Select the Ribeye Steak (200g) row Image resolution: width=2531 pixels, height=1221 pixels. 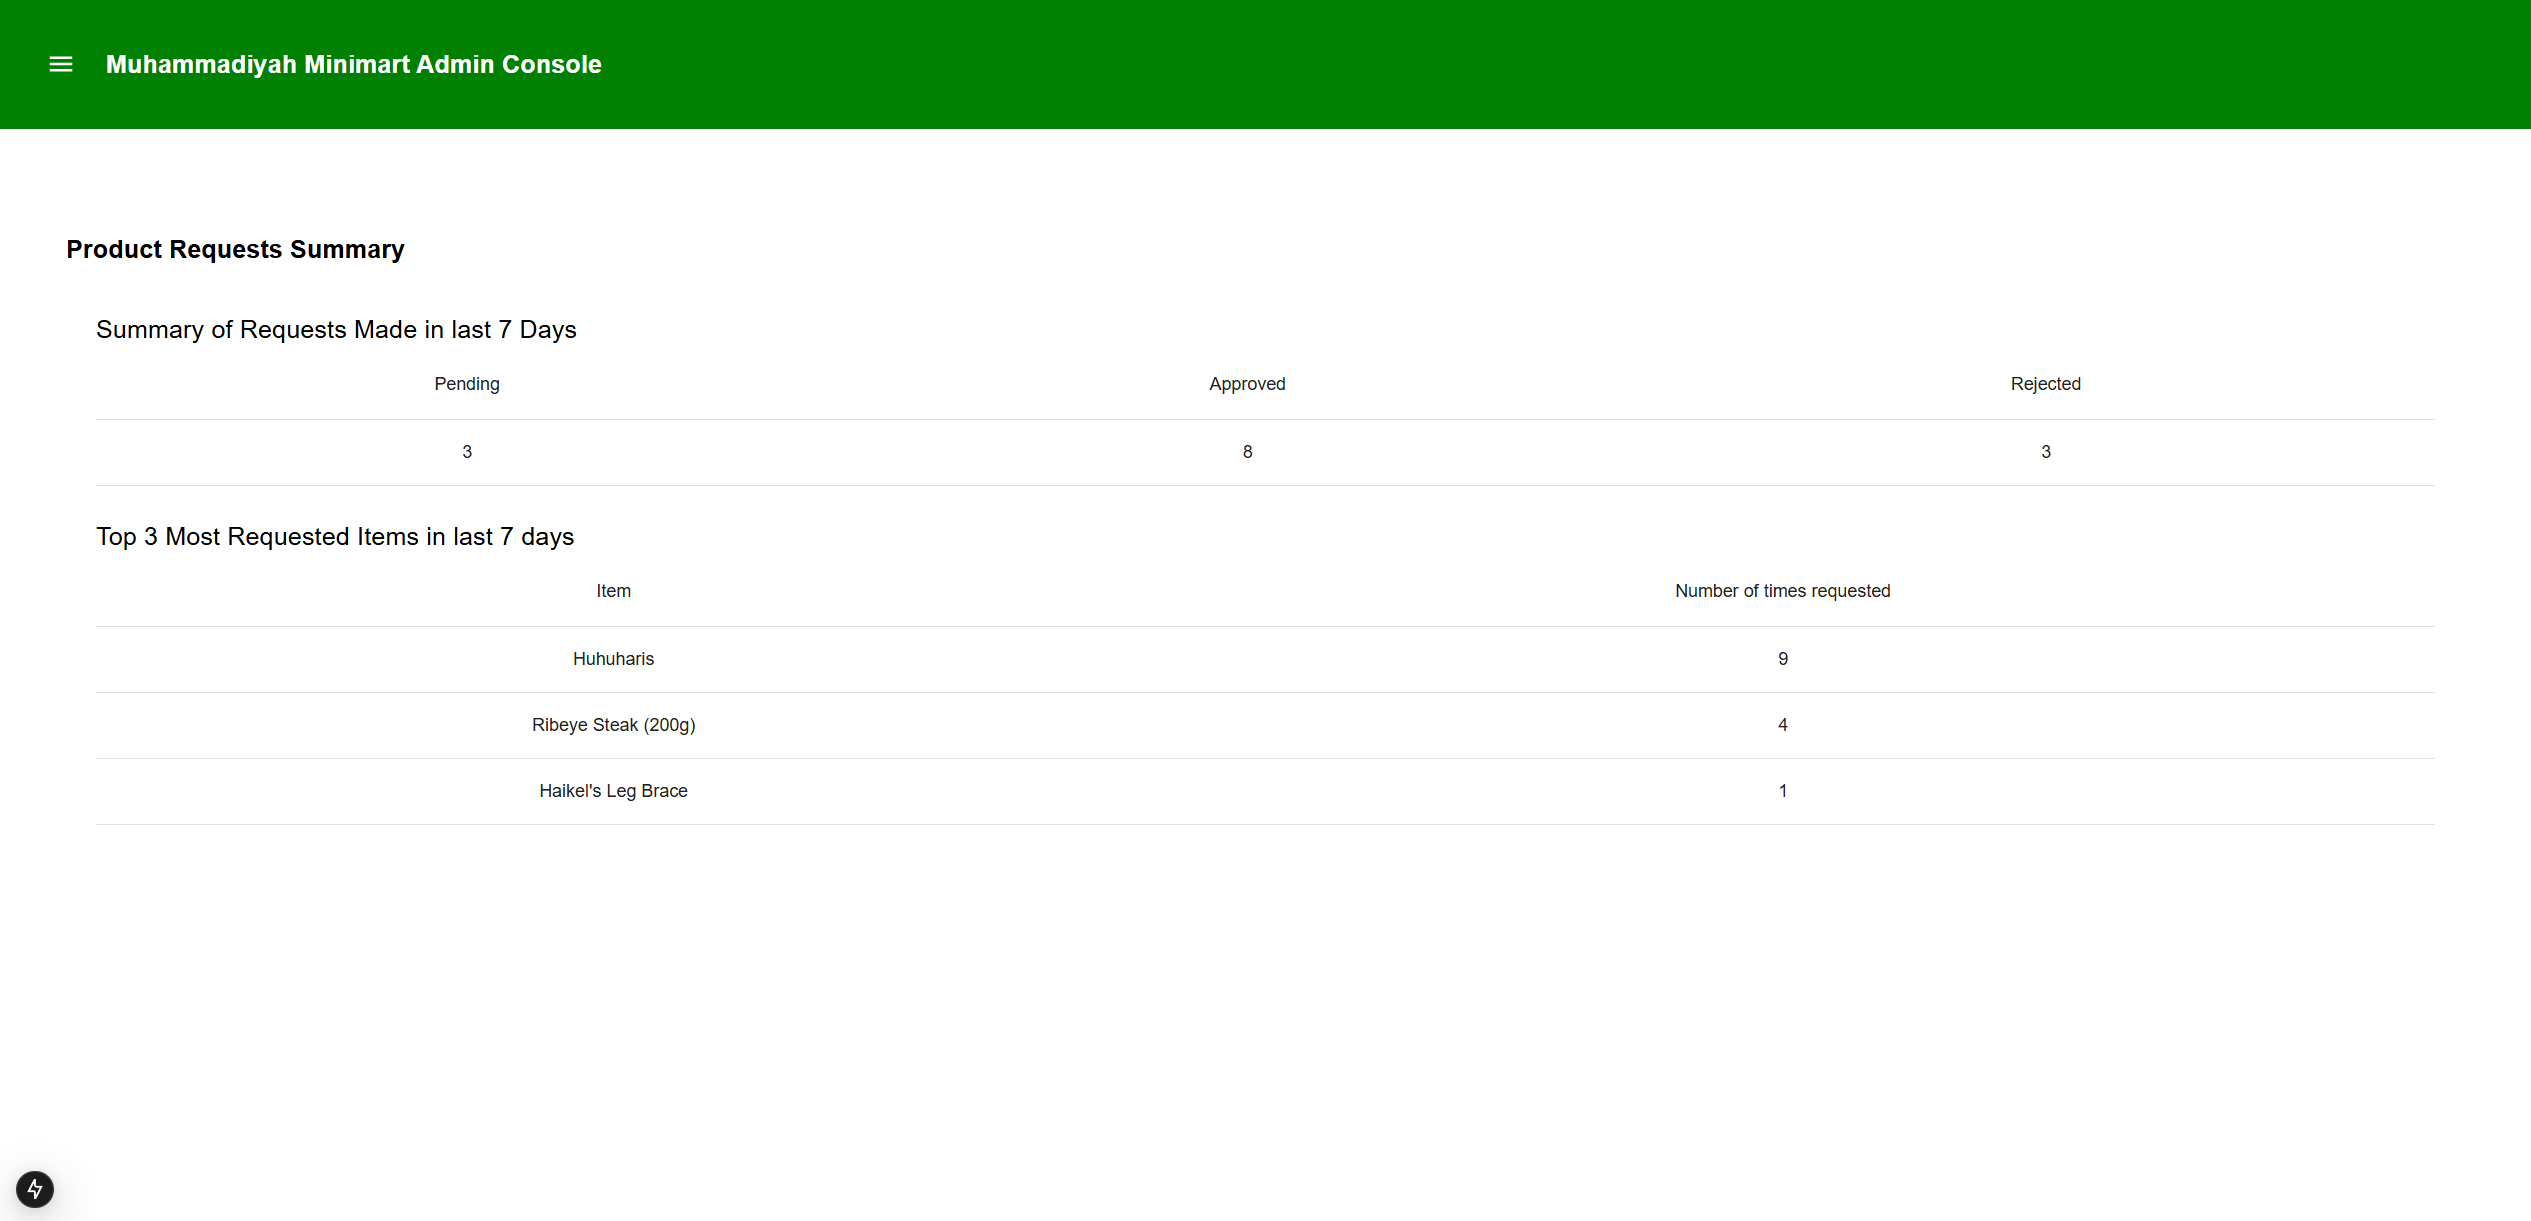613,725
